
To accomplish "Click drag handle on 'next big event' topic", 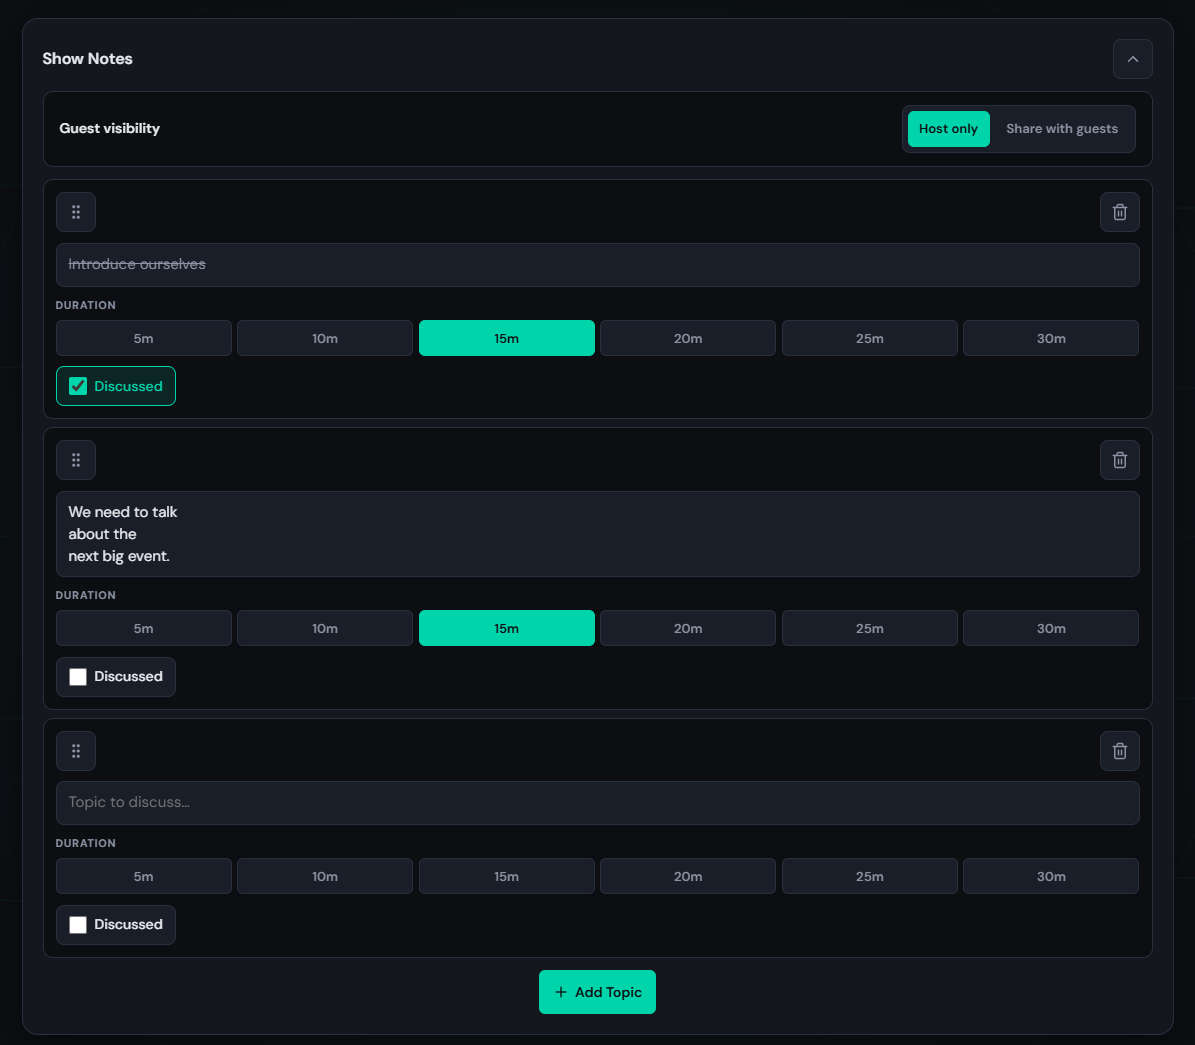I will coord(75,460).
